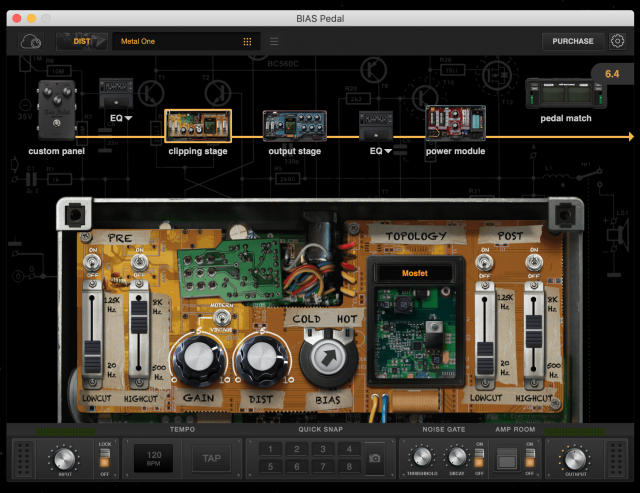Image resolution: width=640 pixels, height=493 pixels.
Task: Click the POST LOWCUT slider handle
Action: tap(485, 358)
